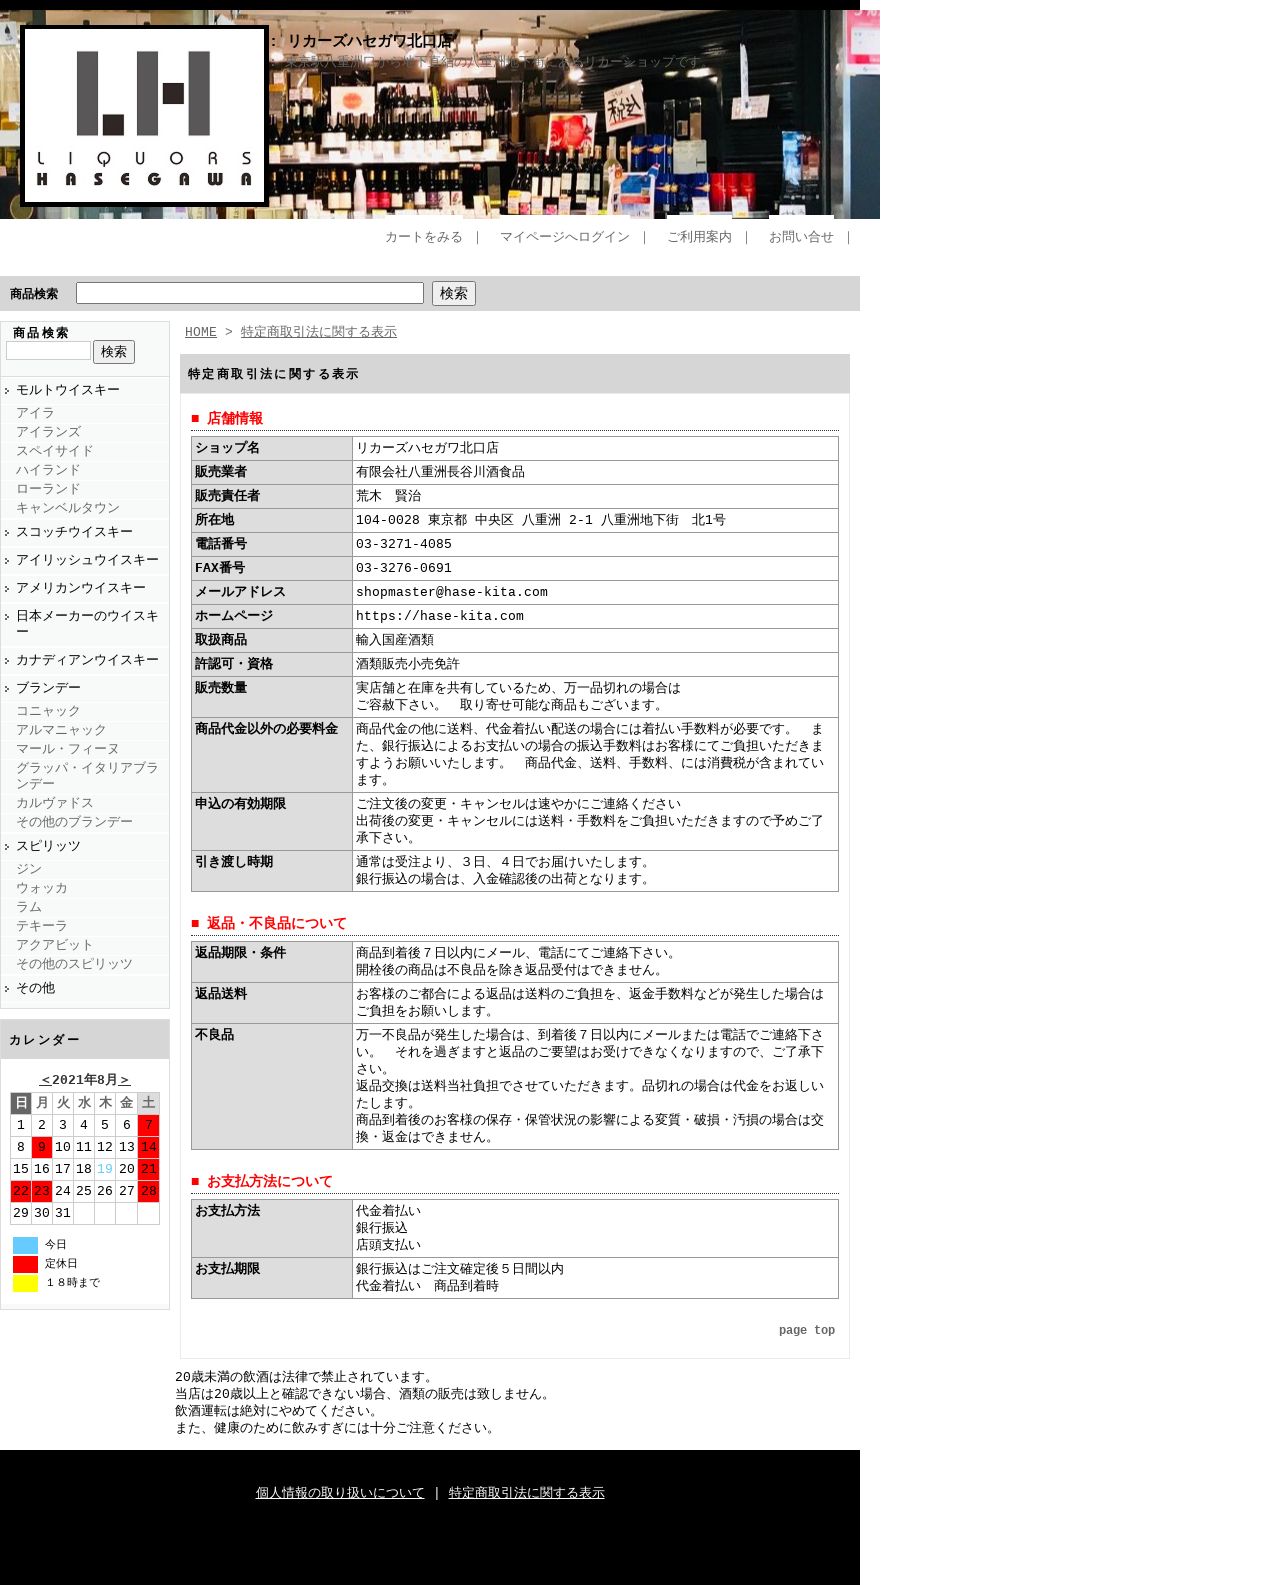The height and width of the screenshot is (1585, 1284).
Task: Open ラム subcategory
Action: pos(29,907)
